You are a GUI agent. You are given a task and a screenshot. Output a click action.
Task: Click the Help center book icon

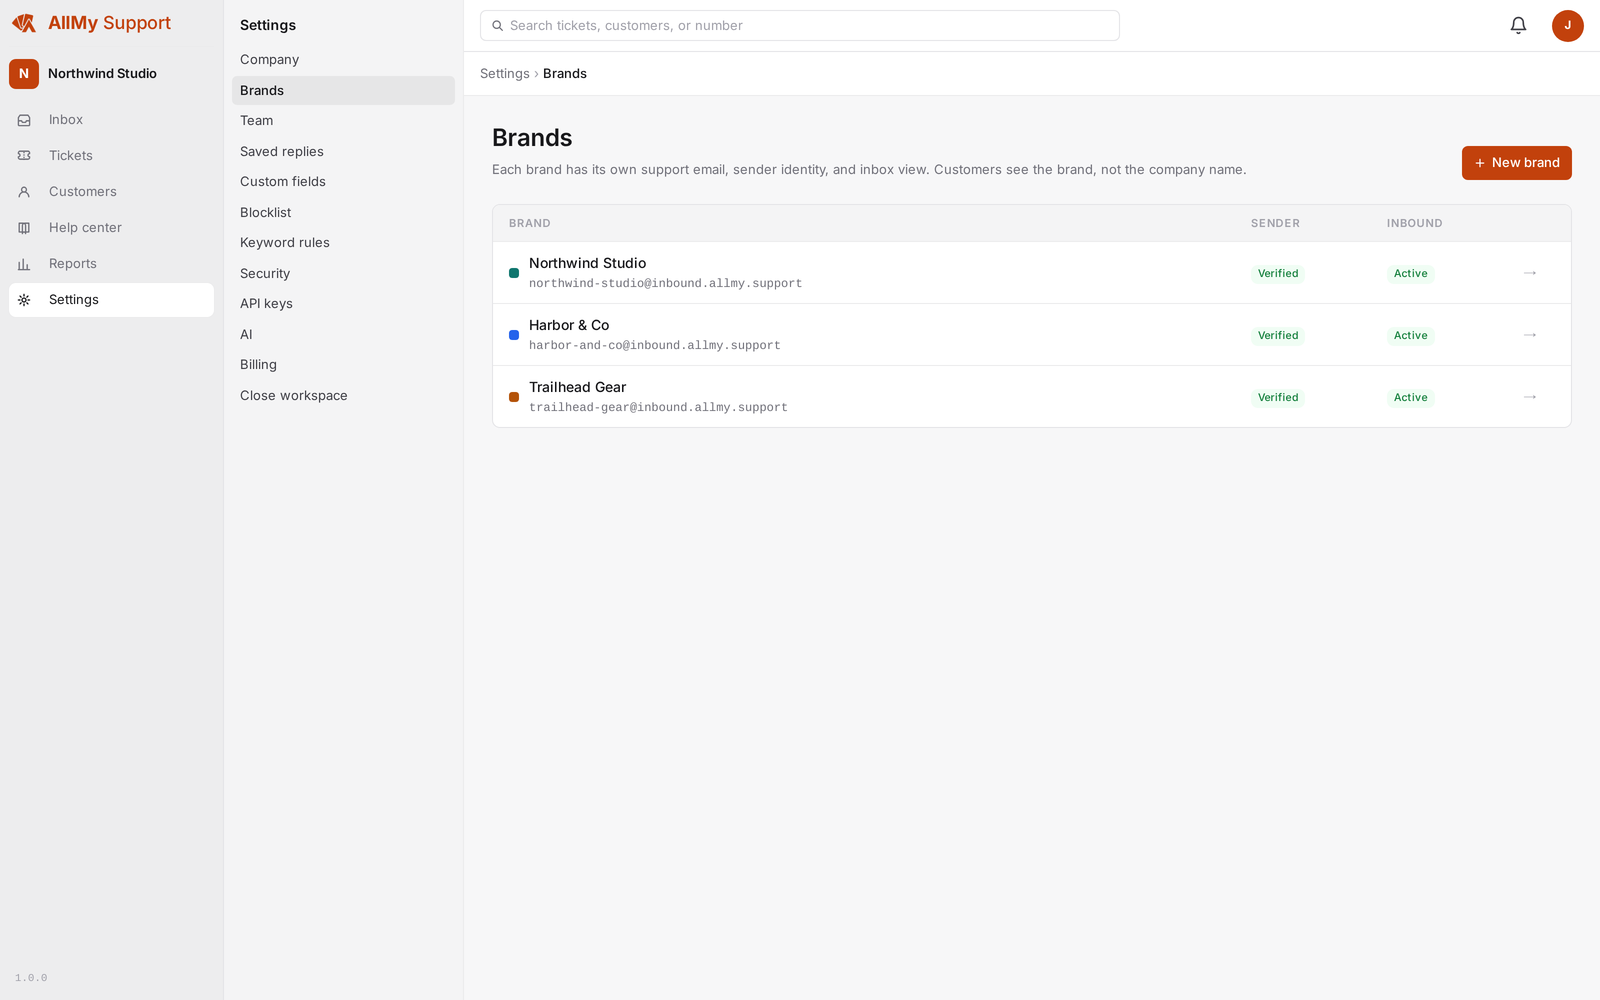[24, 228]
